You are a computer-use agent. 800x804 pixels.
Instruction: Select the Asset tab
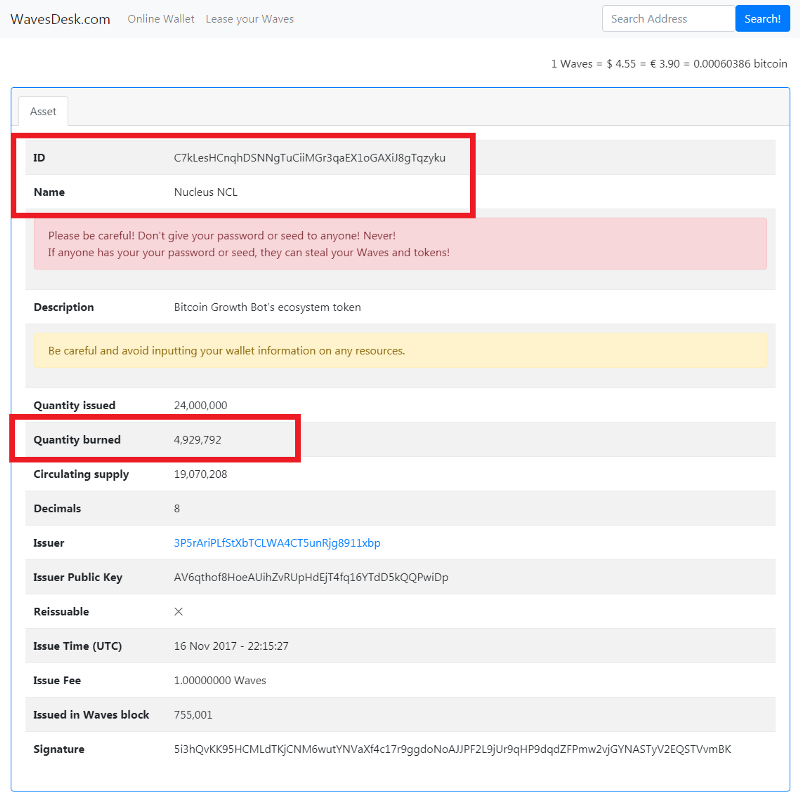pos(43,111)
